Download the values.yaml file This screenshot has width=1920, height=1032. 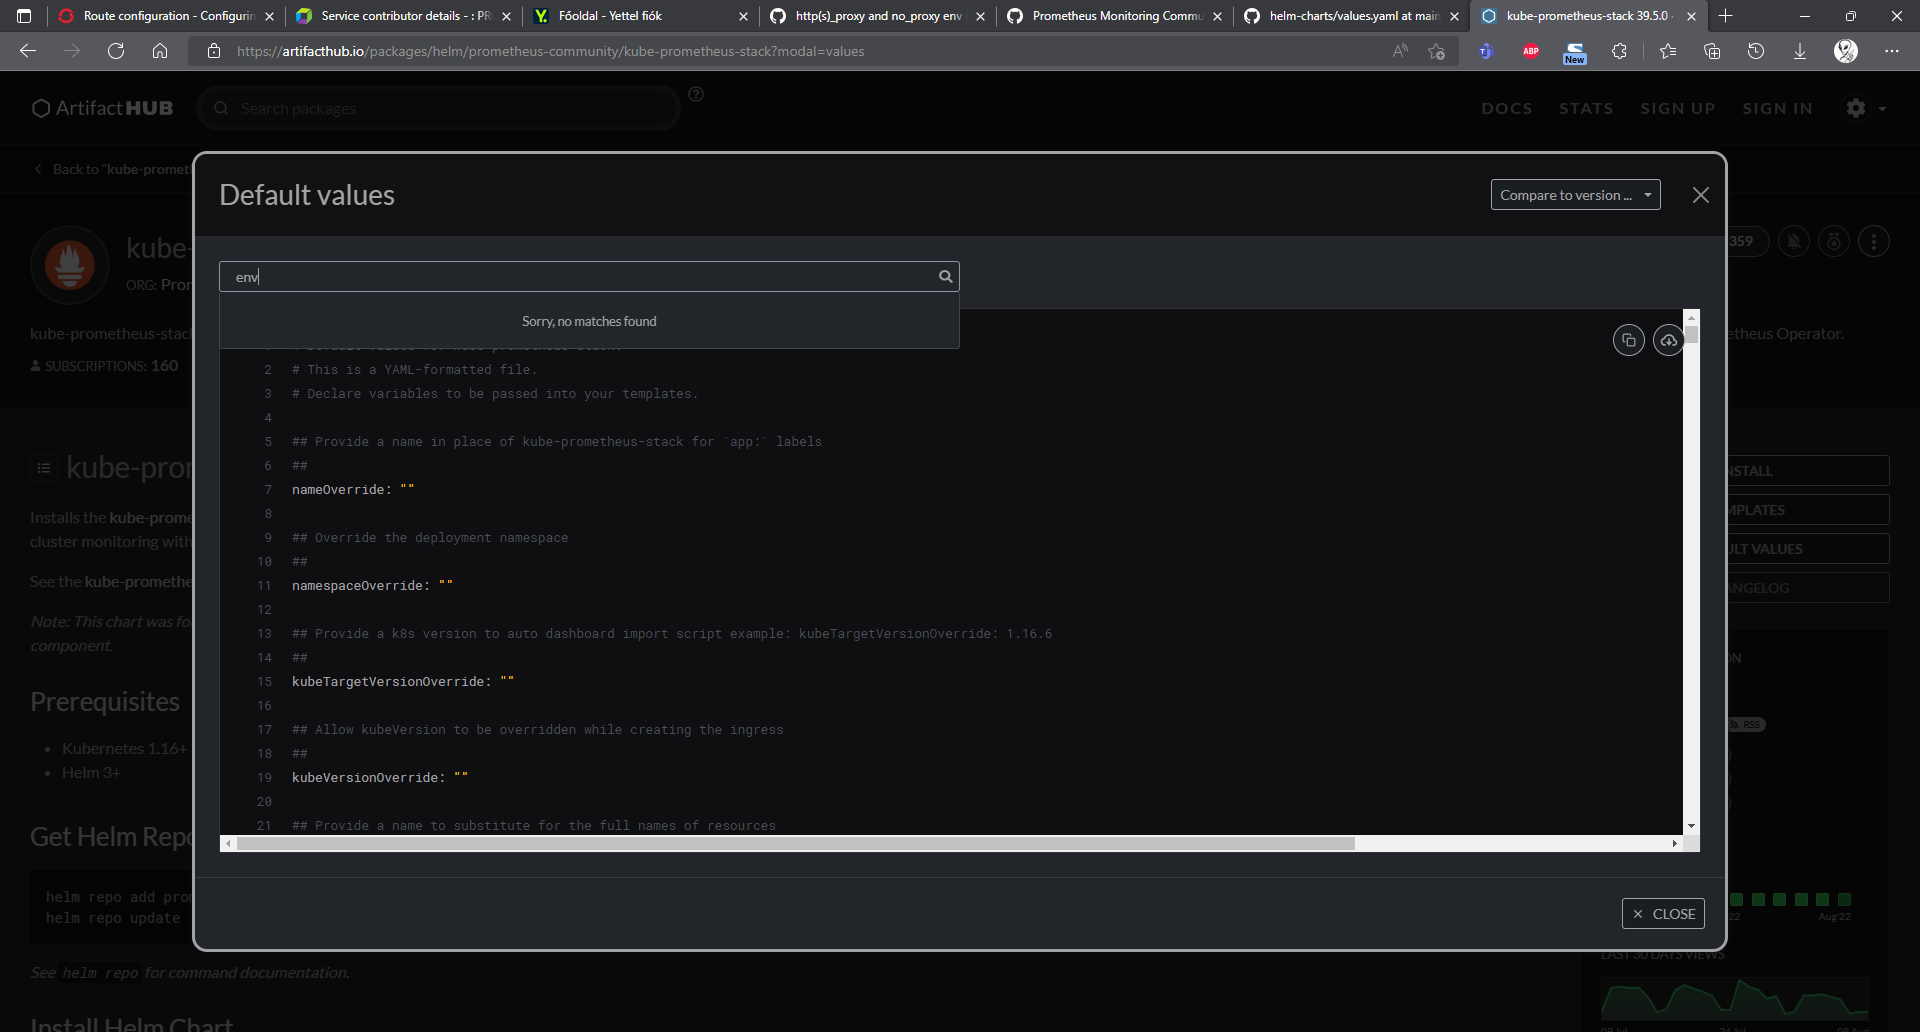1669,340
